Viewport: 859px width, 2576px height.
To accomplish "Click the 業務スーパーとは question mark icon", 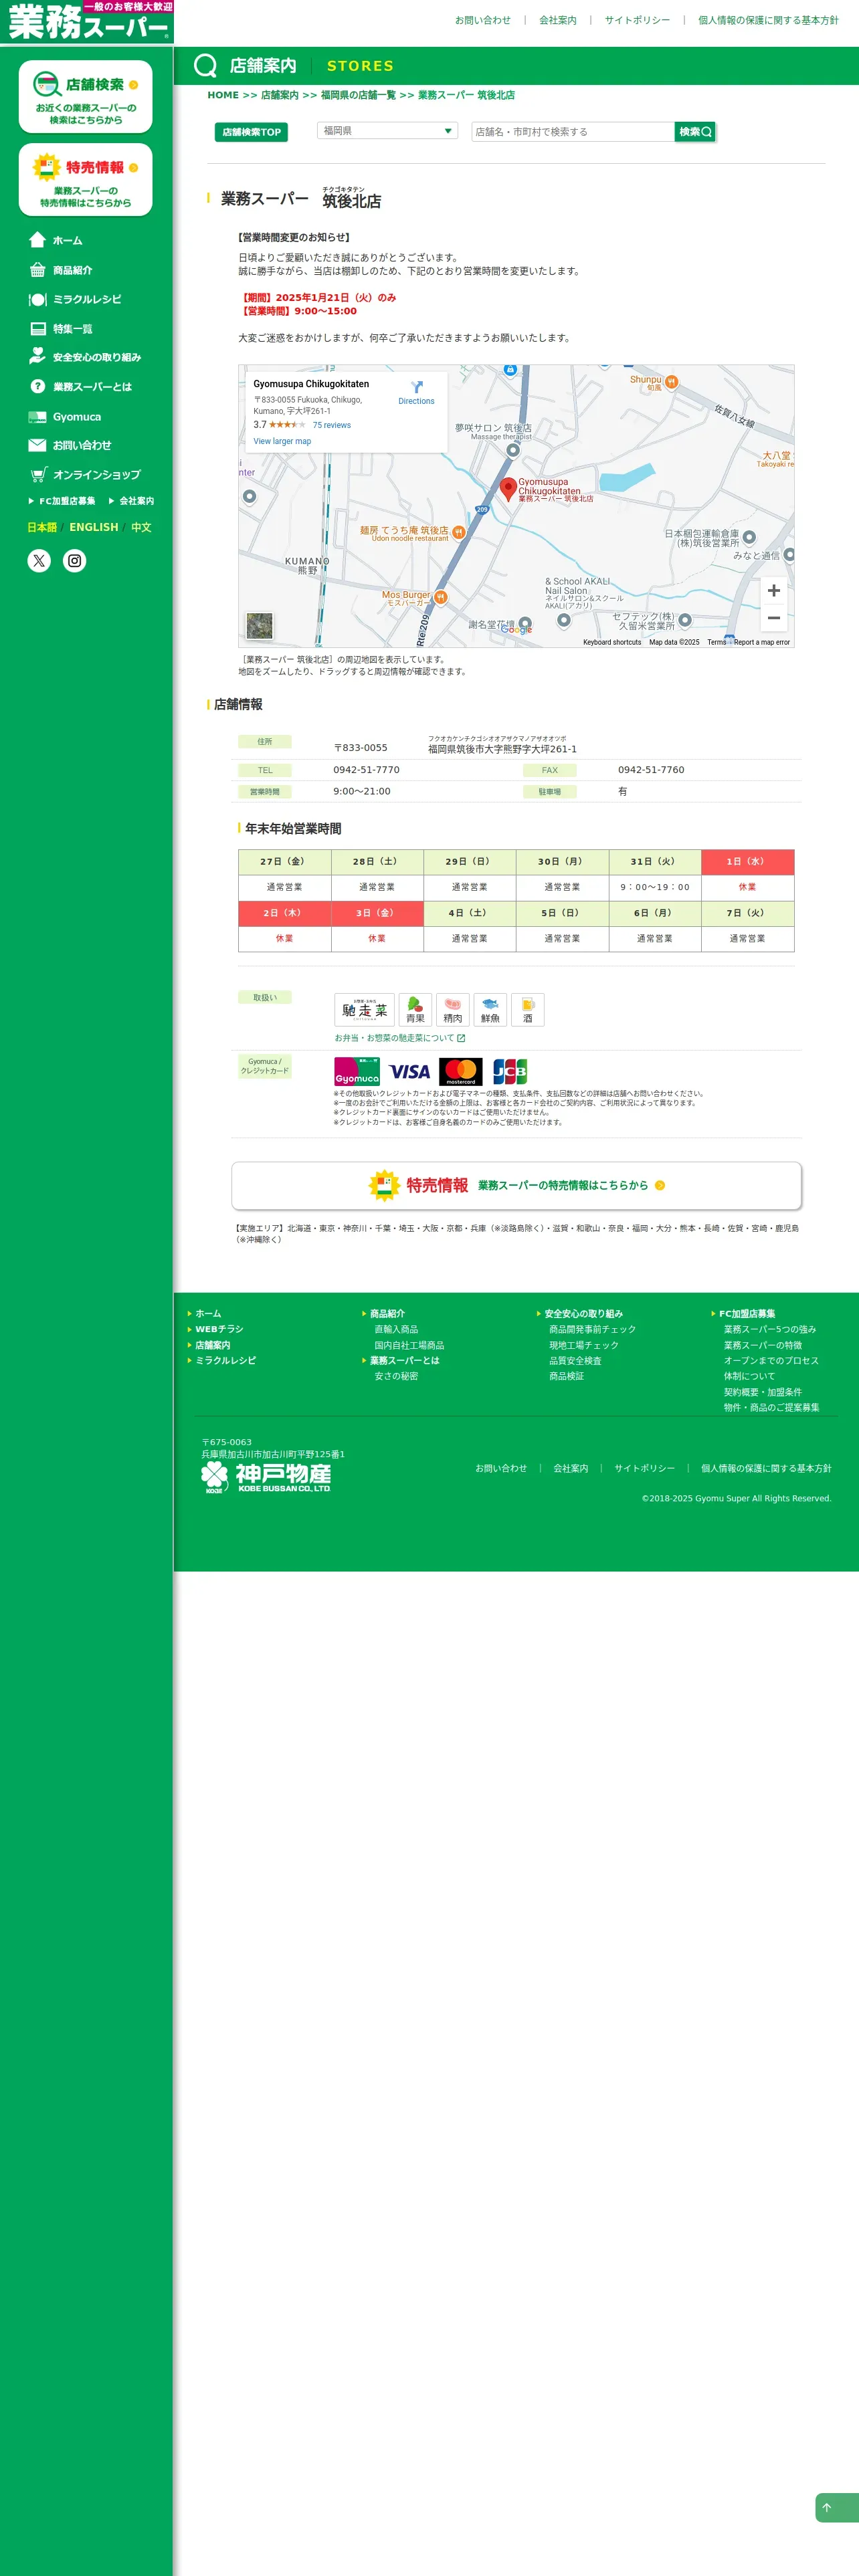I will click(x=38, y=386).
